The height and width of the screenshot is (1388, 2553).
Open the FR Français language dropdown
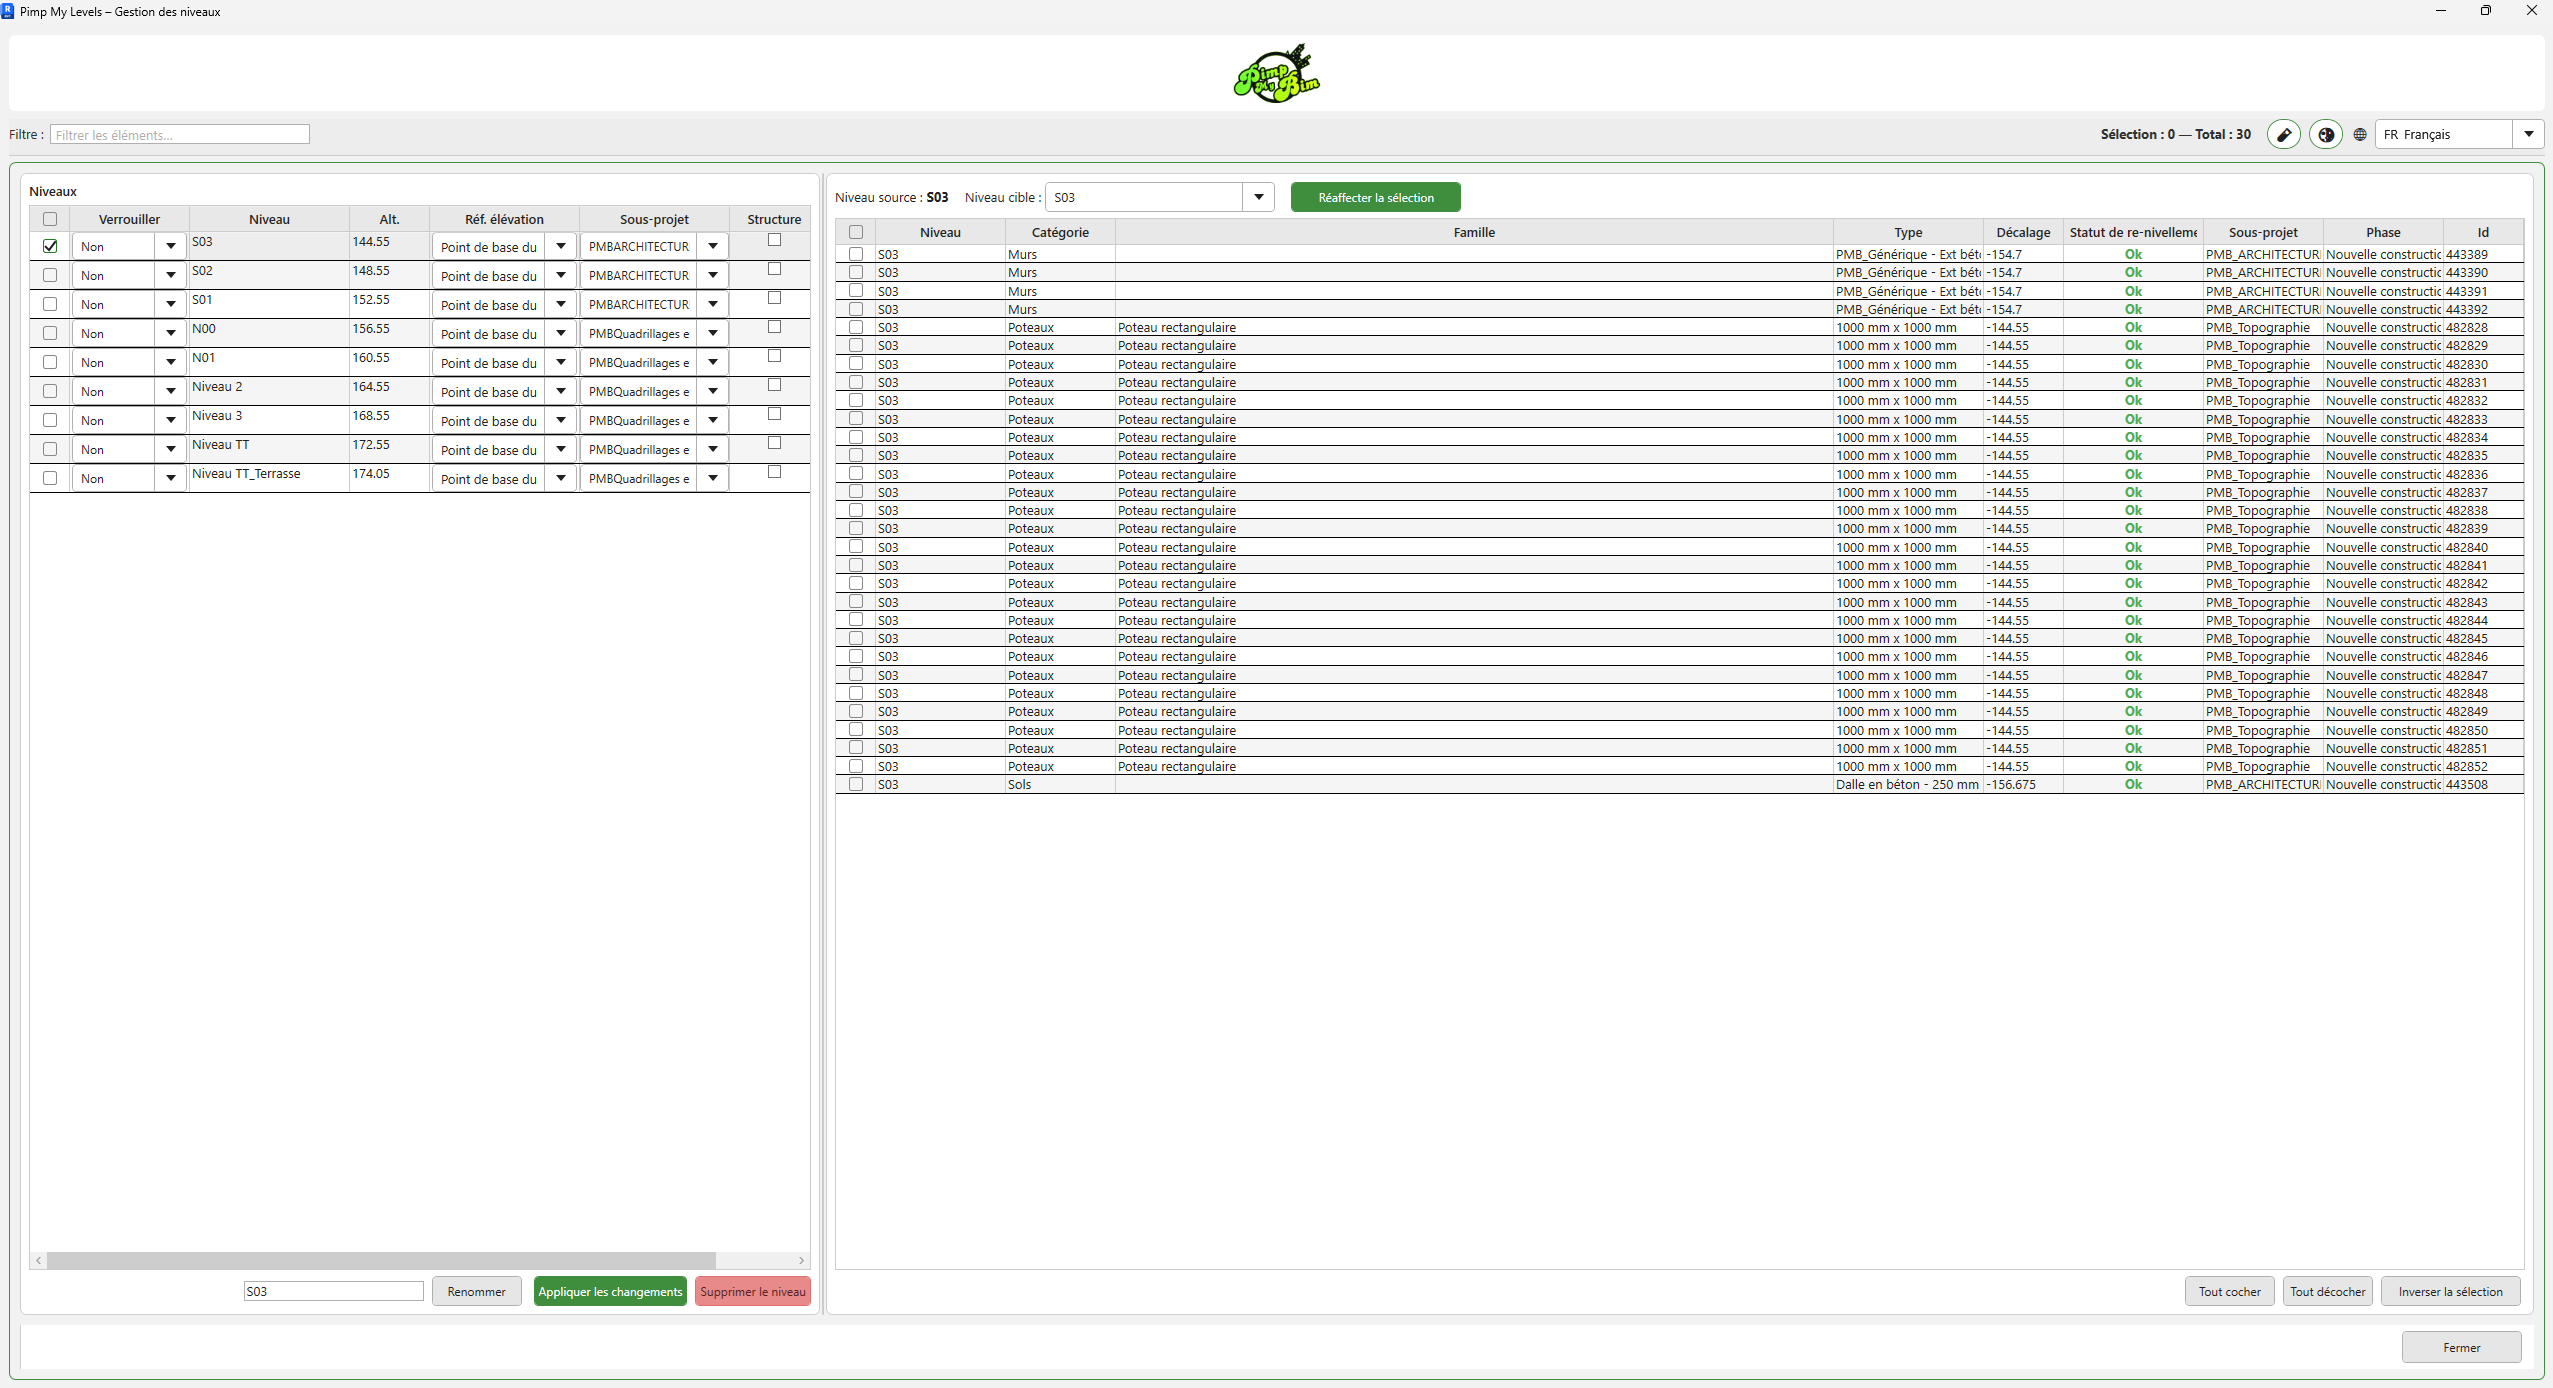click(x=2528, y=134)
